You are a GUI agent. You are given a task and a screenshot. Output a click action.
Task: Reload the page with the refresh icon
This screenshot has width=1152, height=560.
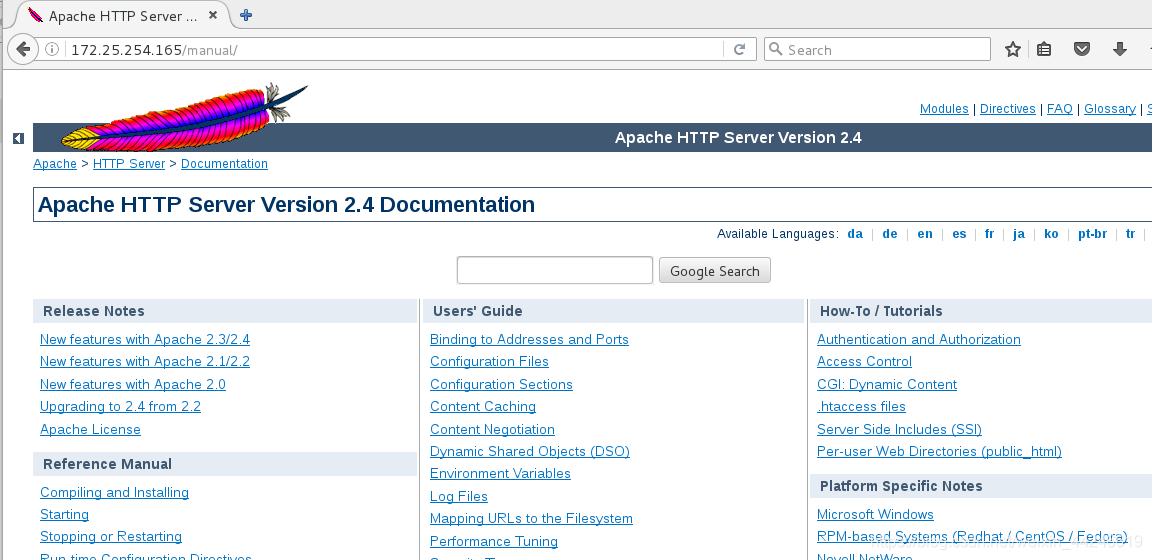tap(739, 49)
